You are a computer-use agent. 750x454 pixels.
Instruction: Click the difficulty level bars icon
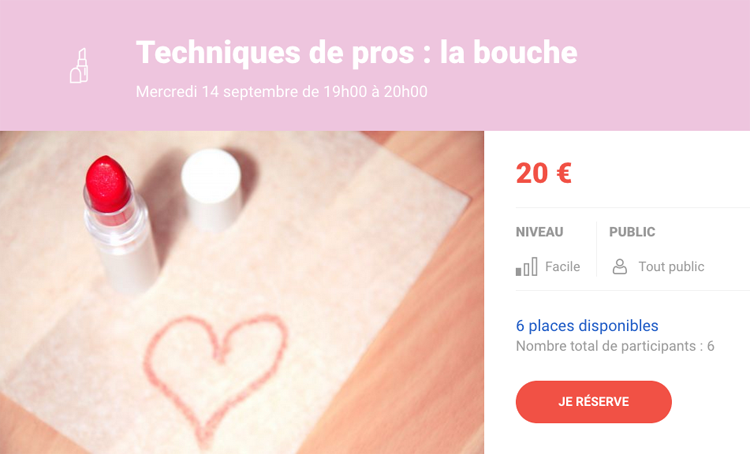pos(526,266)
